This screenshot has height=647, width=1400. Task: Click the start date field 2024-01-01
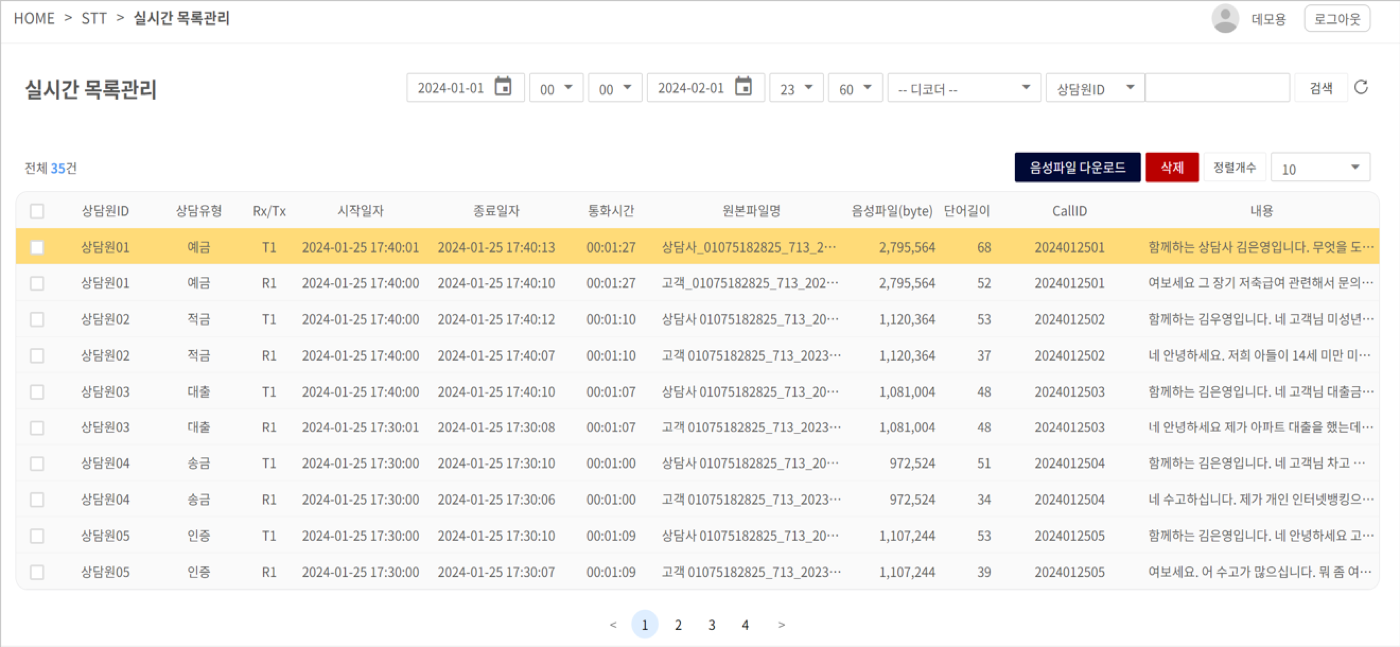click(465, 88)
